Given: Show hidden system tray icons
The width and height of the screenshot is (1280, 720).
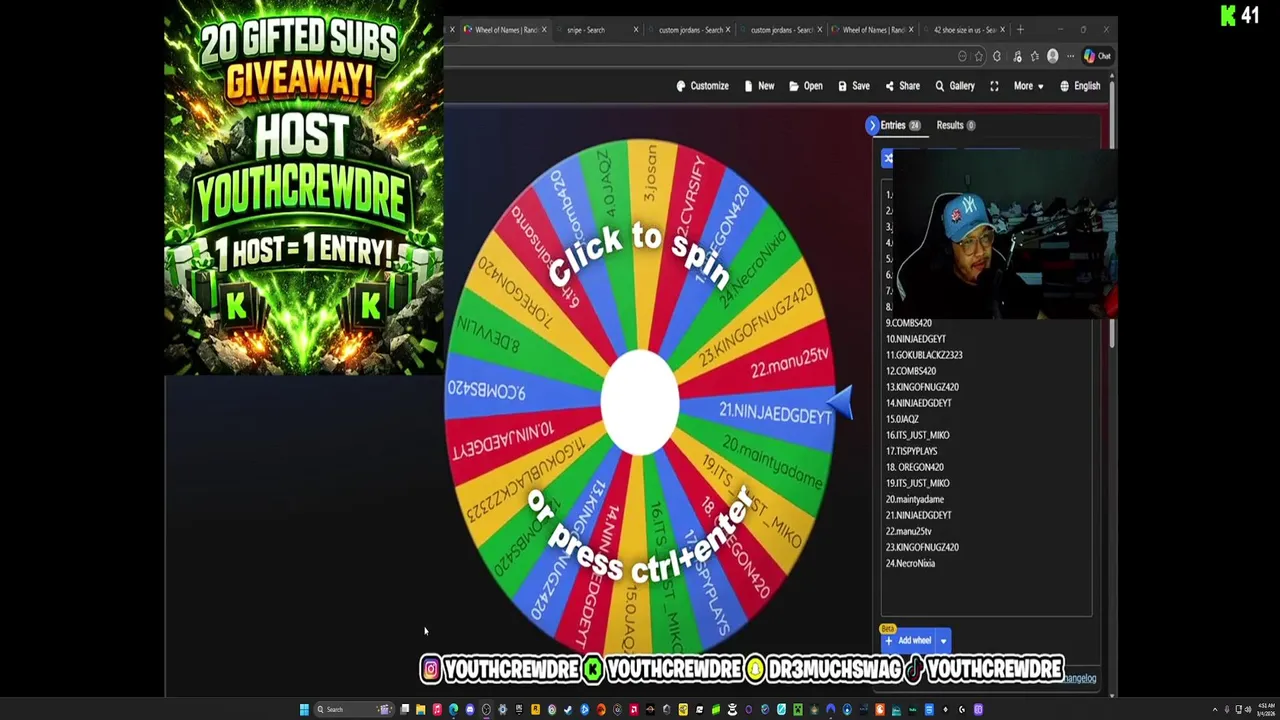Looking at the screenshot, I should click(1215, 710).
